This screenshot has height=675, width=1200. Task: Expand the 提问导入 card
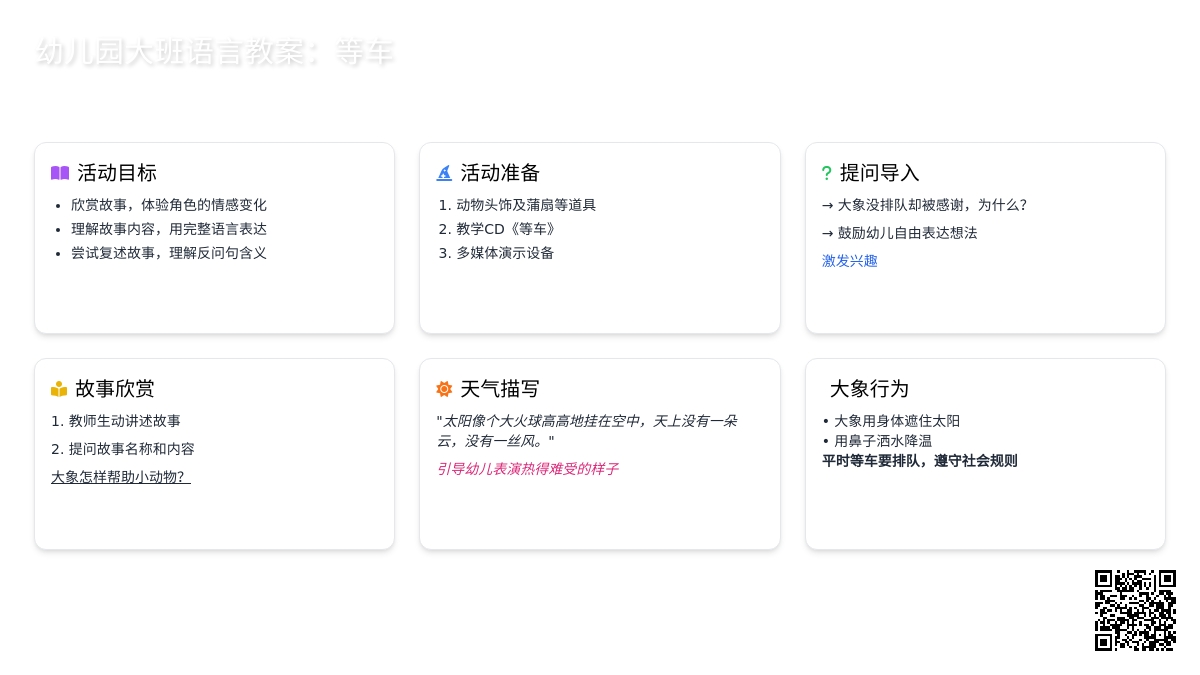tap(985, 237)
